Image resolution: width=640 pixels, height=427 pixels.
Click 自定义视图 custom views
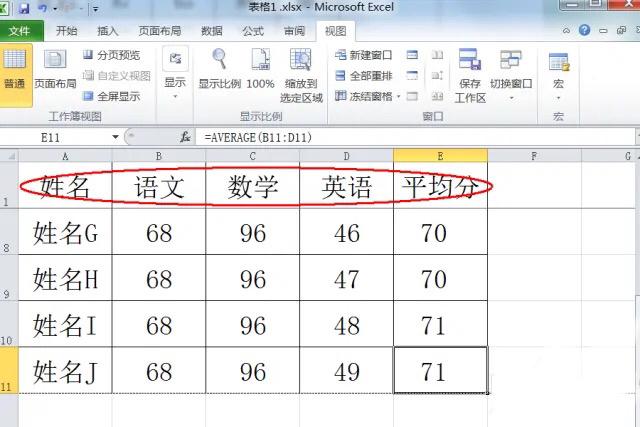click(117, 76)
